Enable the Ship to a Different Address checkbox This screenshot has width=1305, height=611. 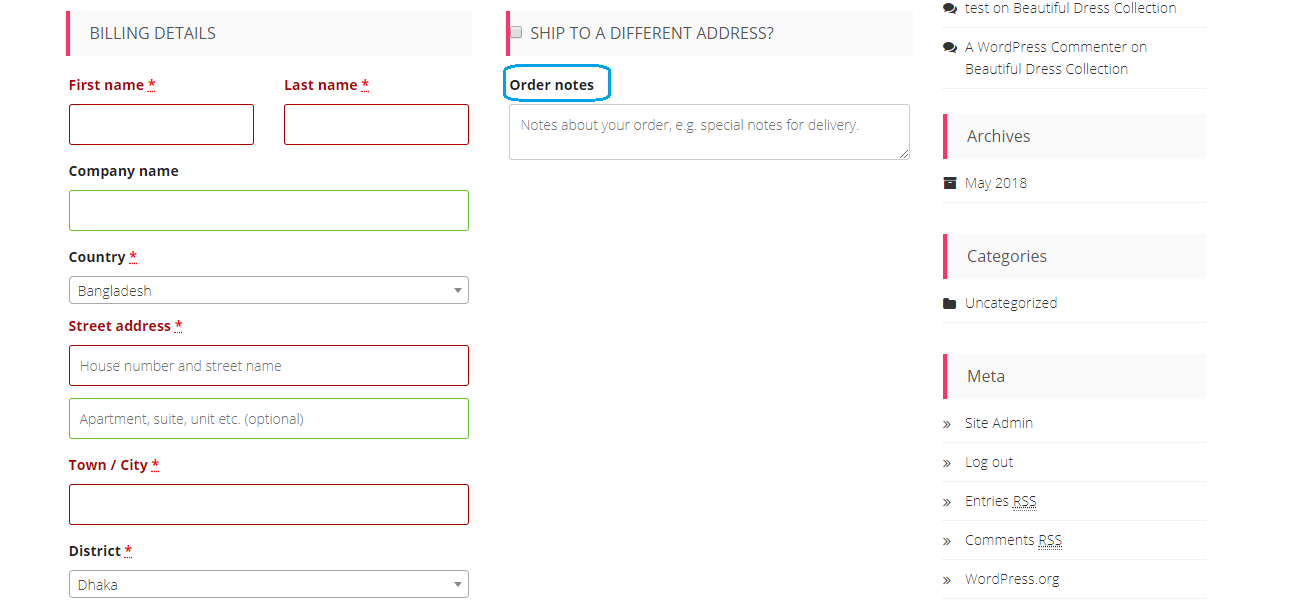click(515, 31)
